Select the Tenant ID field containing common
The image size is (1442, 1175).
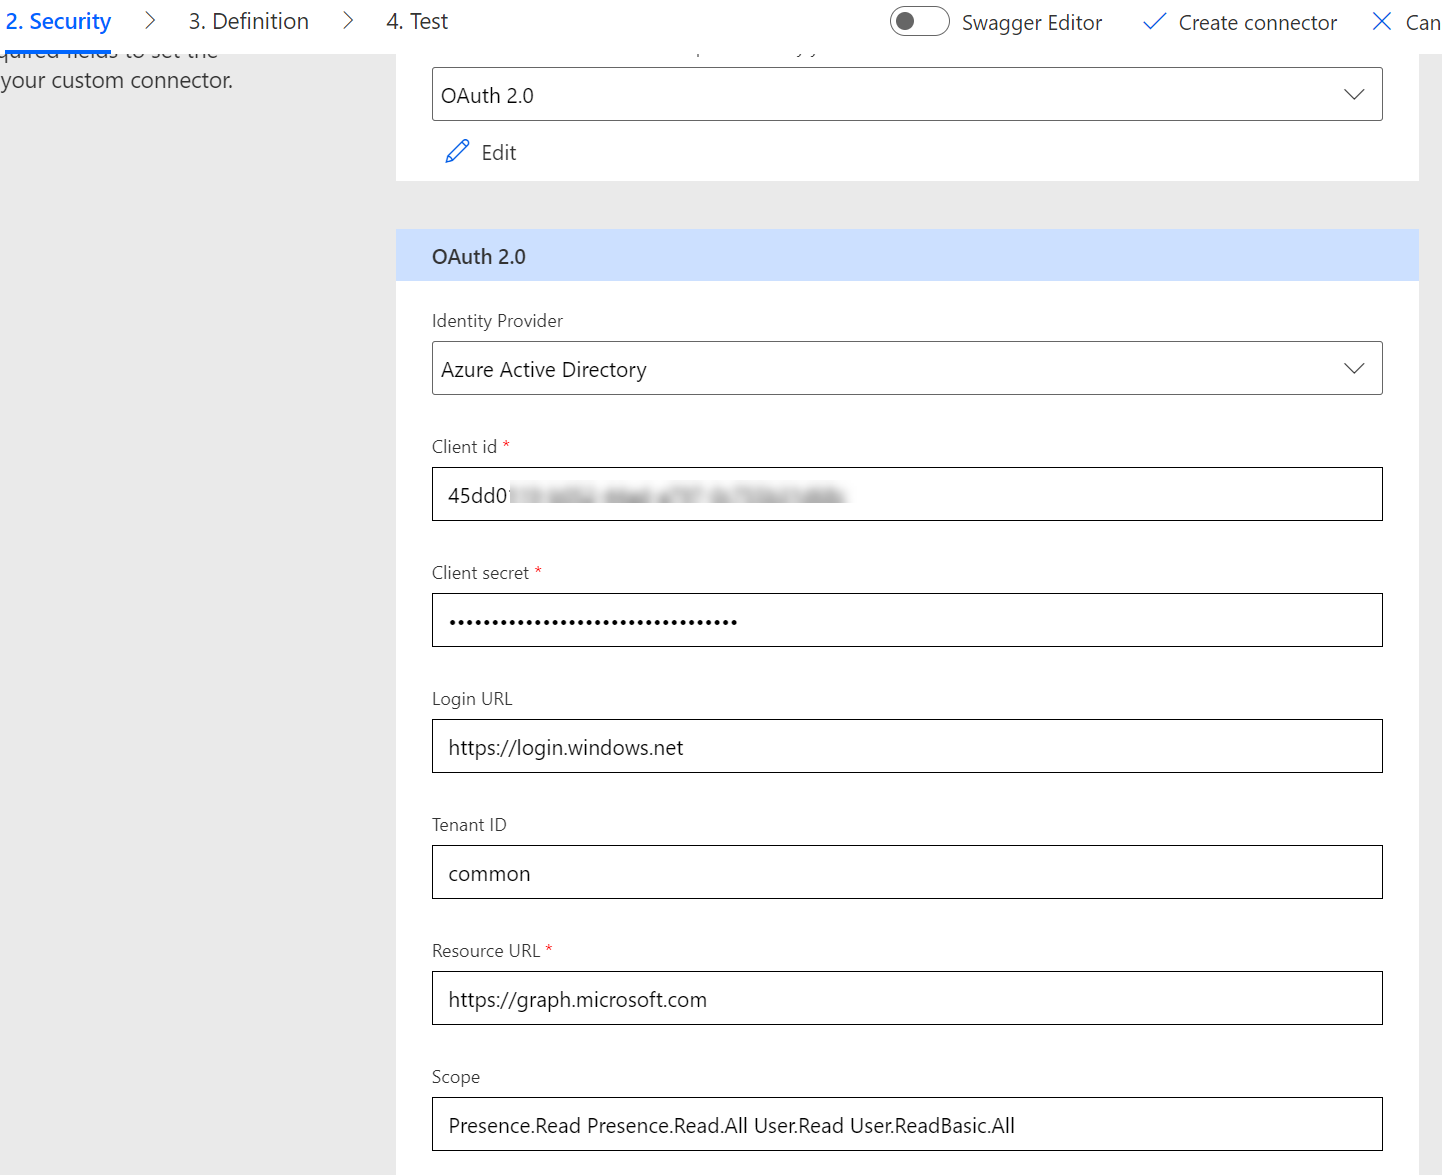[x=907, y=872]
